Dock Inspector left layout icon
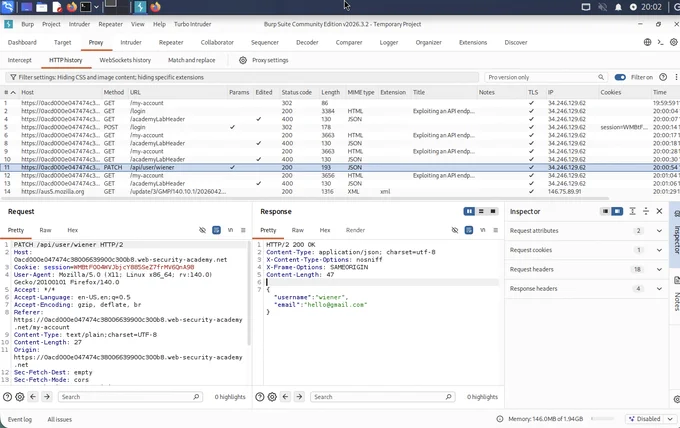 click(605, 211)
